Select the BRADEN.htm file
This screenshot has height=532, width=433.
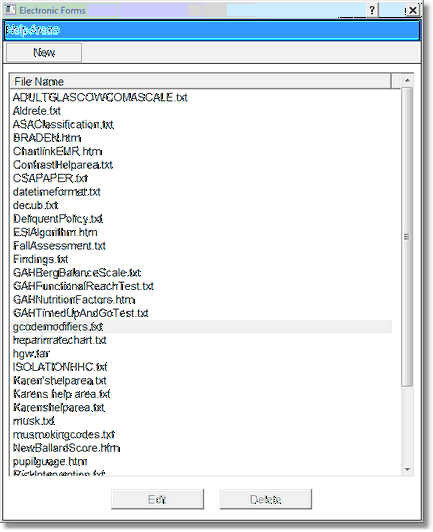tap(47, 138)
